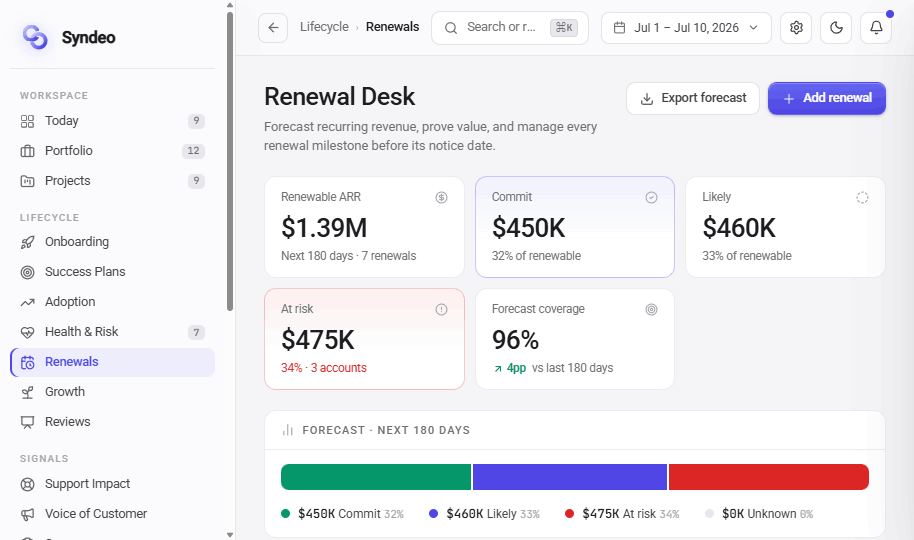Open settings gear icon
This screenshot has height=540, width=914.
(x=796, y=27)
